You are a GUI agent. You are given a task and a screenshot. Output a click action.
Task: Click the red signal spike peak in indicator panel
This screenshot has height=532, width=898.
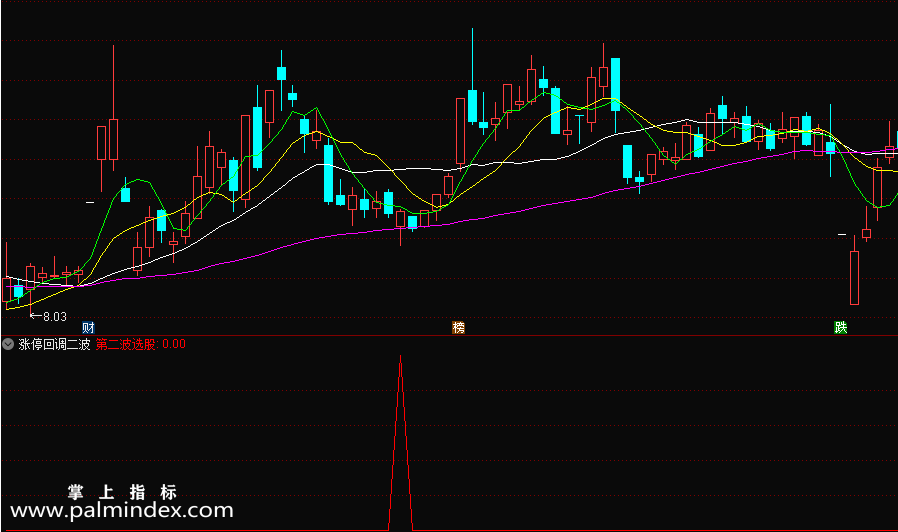click(x=400, y=358)
